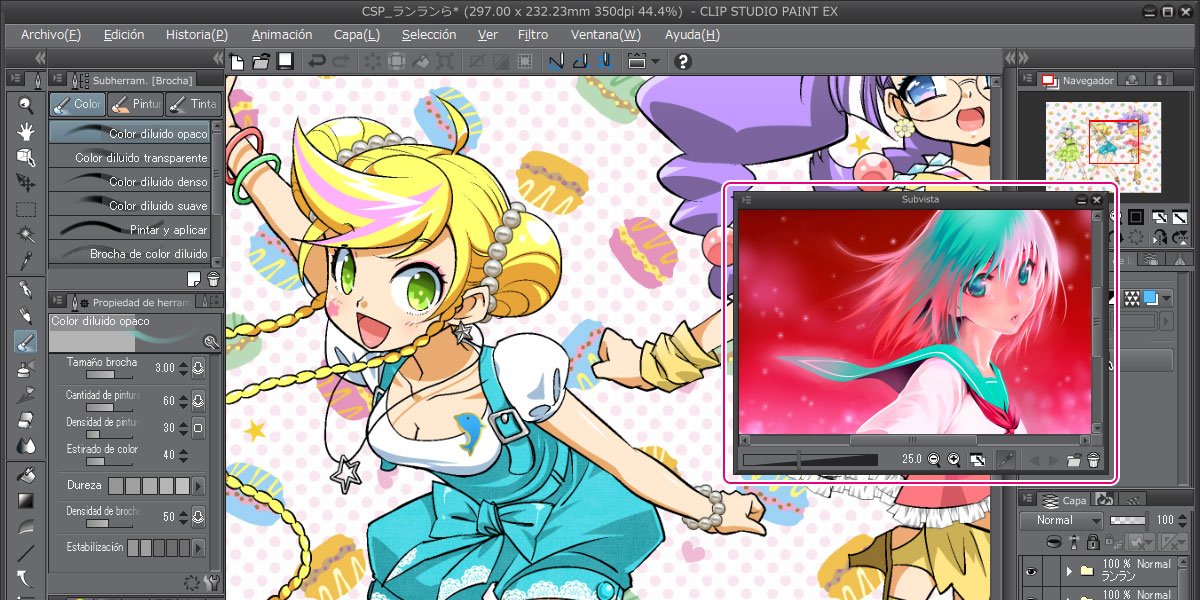Image resolution: width=1200 pixels, height=600 pixels.
Task: Open the Filtro menu
Action: coord(533,34)
